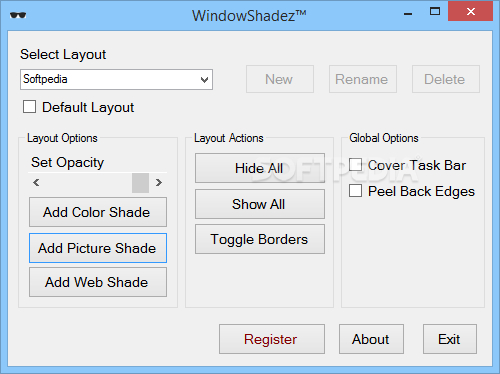The width and height of the screenshot is (500, 374).
Task: Check the Cover Task Bar option
Action: (355, 165)
